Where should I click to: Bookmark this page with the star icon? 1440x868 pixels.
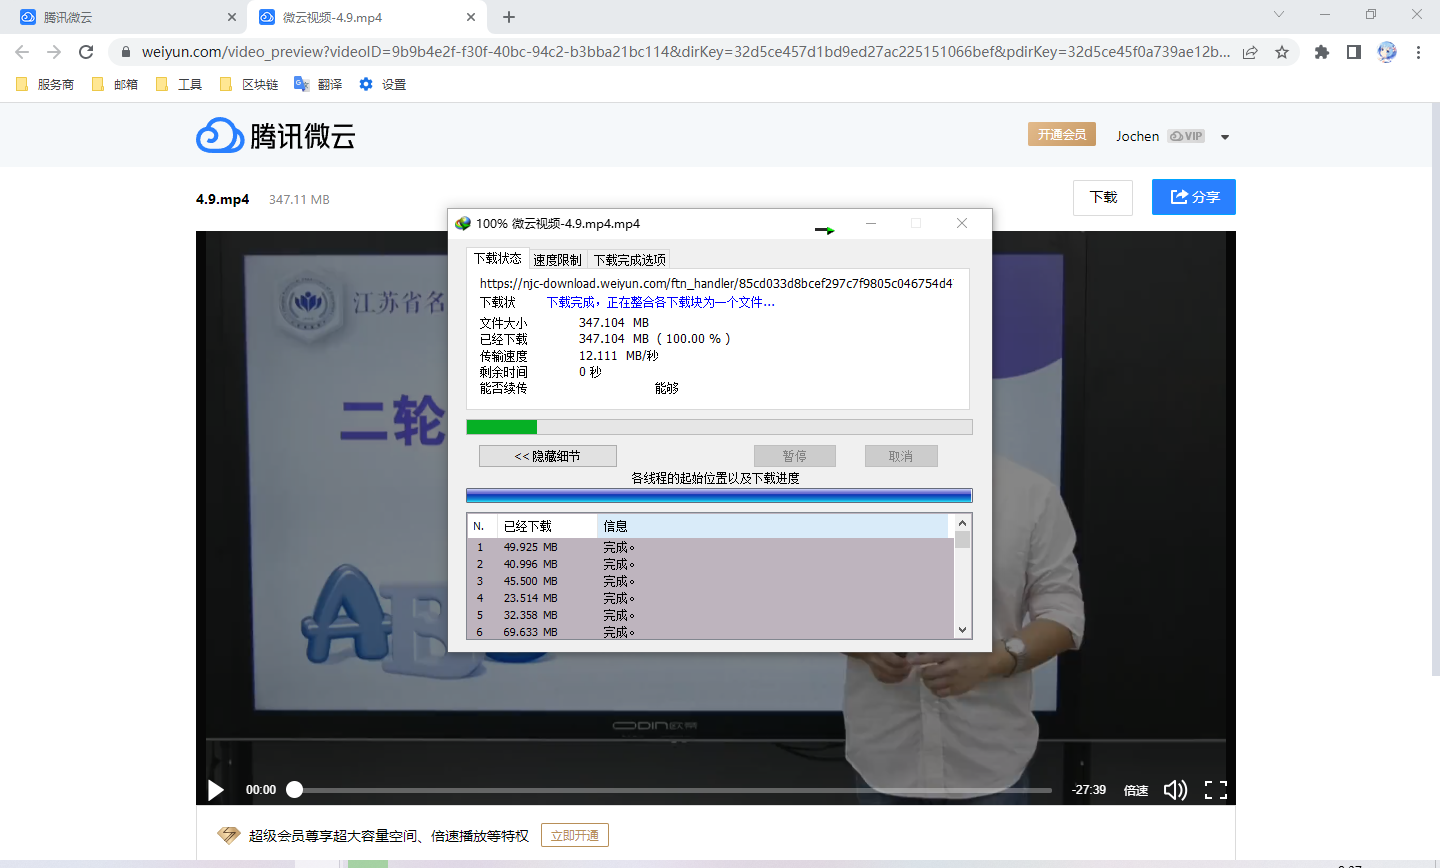click(1282, 52)
